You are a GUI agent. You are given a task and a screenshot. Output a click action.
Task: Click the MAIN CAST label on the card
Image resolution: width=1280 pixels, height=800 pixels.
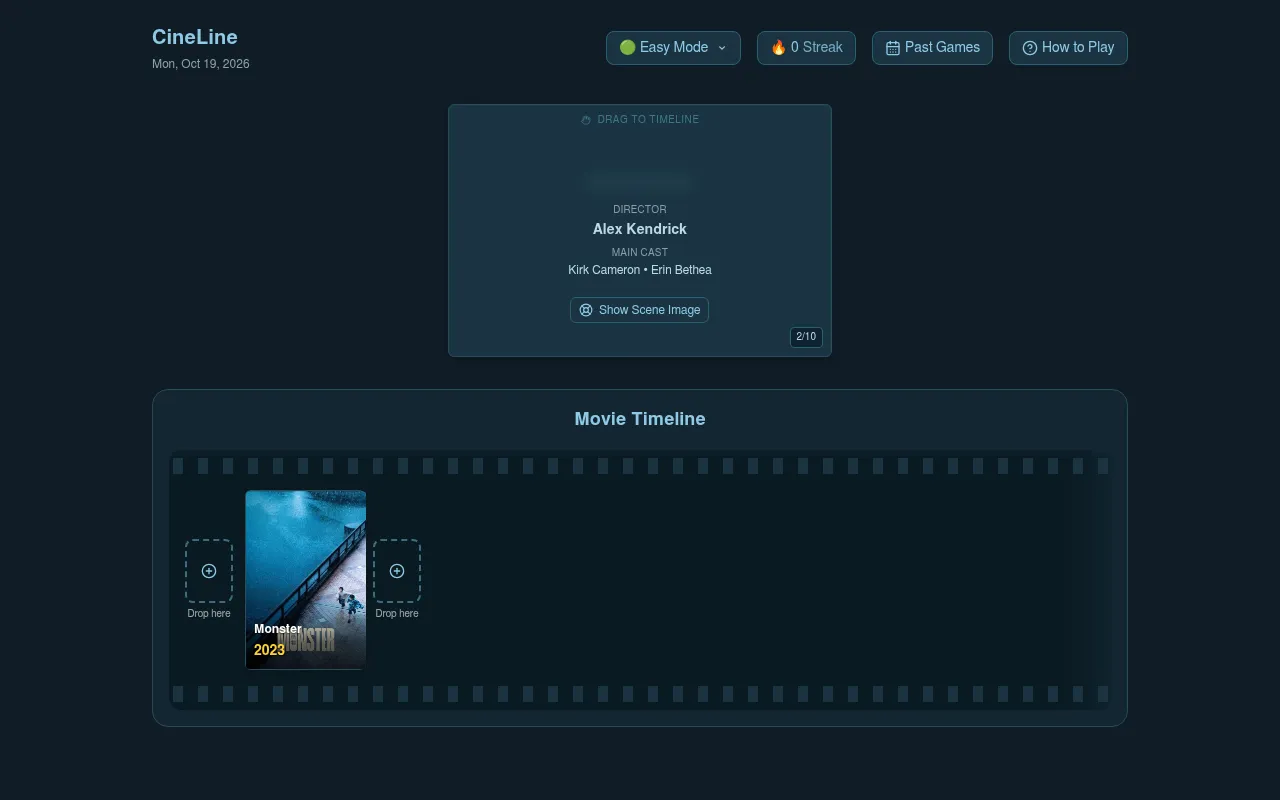click(640, 253)
